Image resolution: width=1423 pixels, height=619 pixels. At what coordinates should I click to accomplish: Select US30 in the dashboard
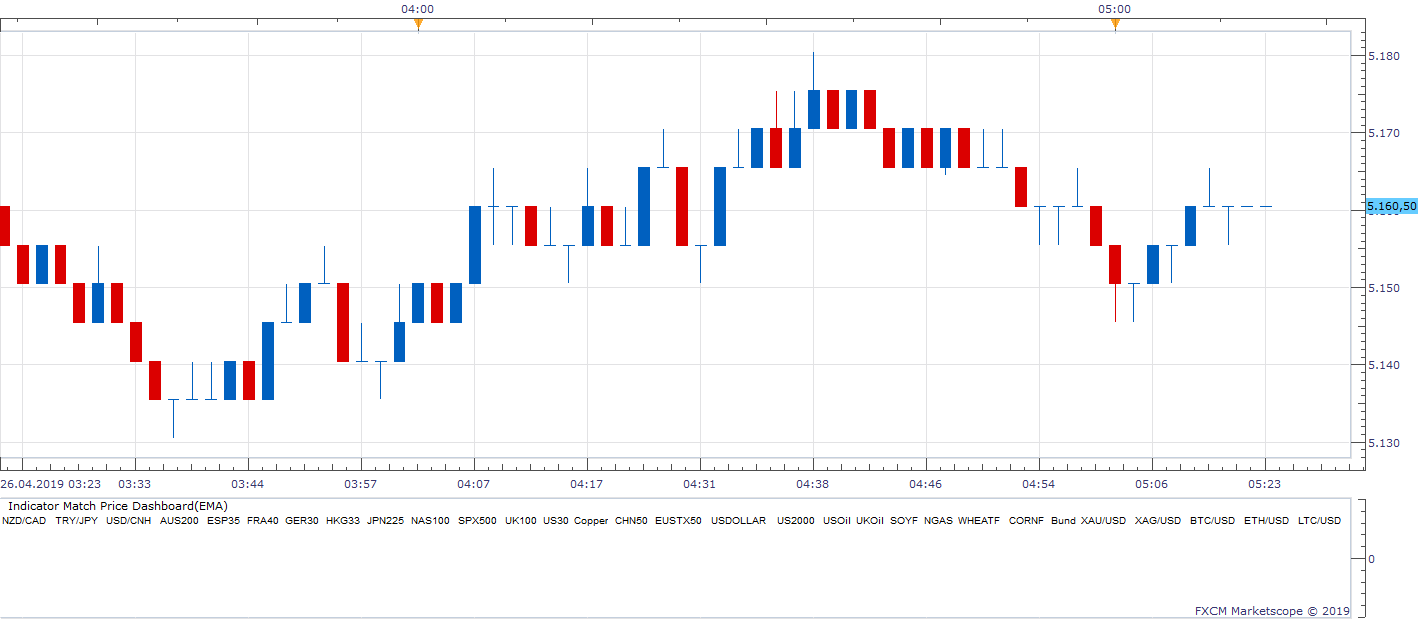(556, 521)
